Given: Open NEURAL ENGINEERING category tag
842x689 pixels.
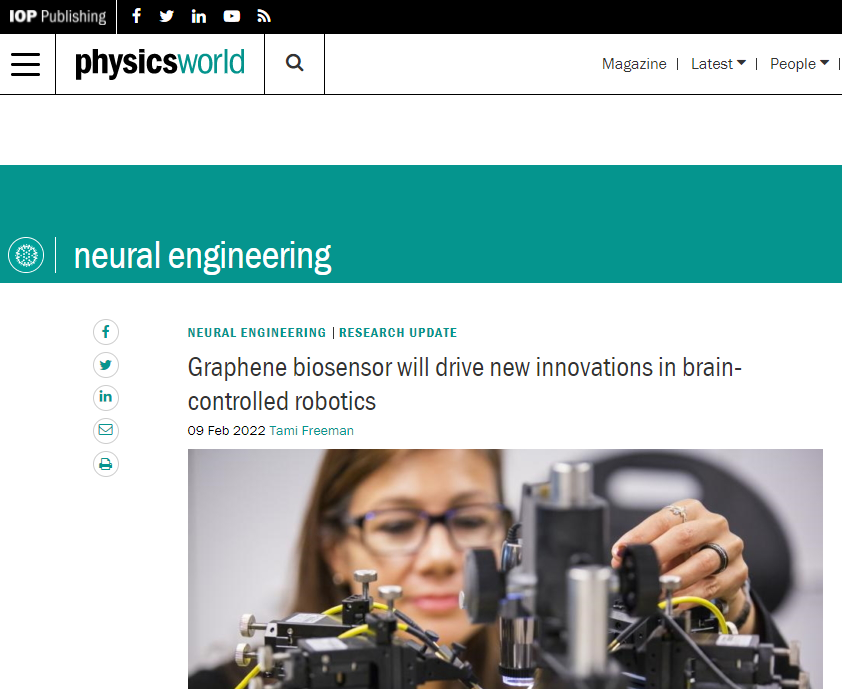Looking at the screenshot, I should pyautogui.click(x=257, y=333).
